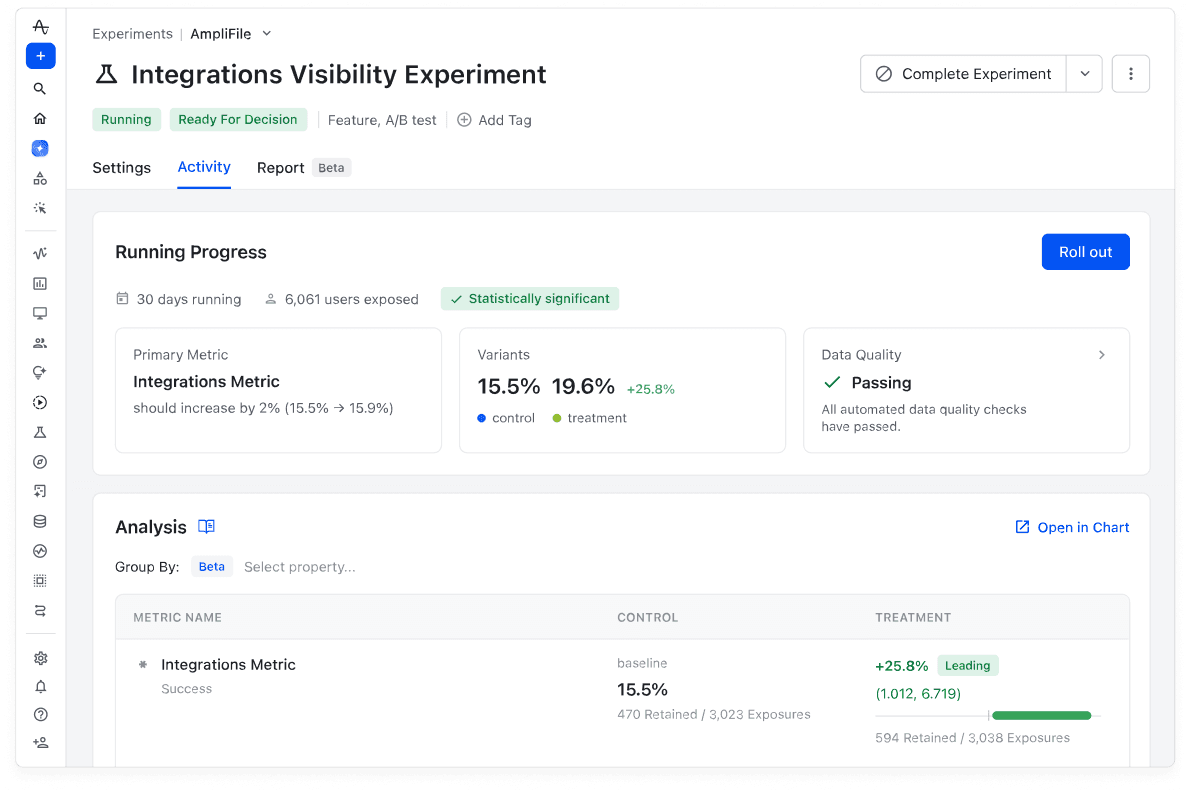
Task: Open the compass sidebar icon
Action: pos(40,462)
